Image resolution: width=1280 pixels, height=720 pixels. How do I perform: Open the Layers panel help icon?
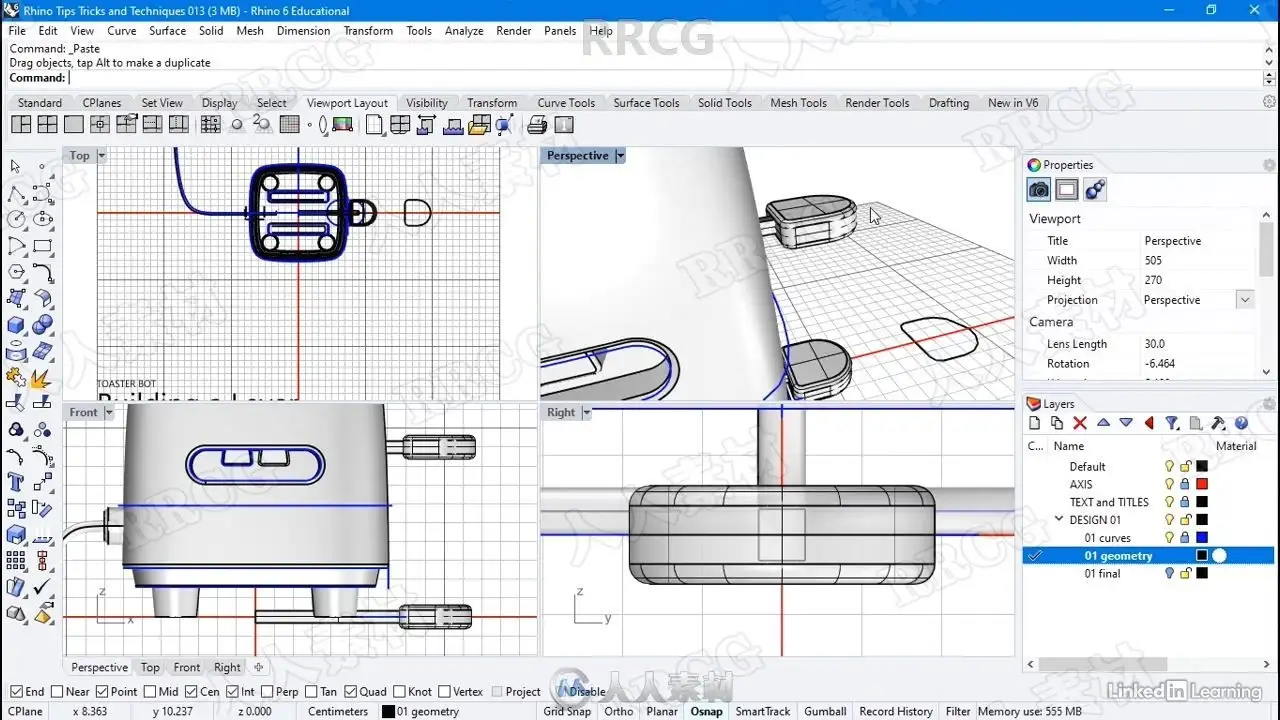tap(1241, 424)
